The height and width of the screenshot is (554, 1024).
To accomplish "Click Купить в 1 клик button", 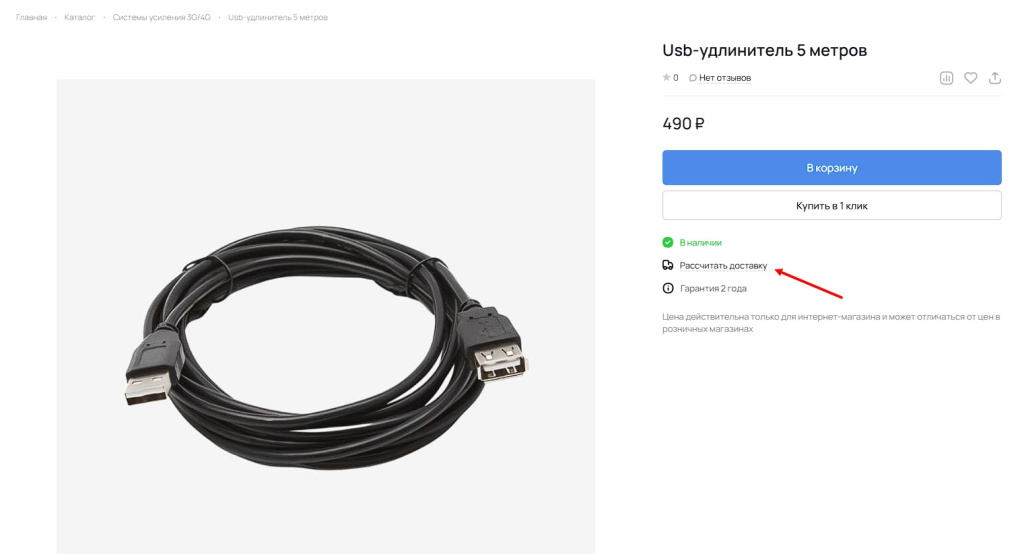I will [831, 206].
